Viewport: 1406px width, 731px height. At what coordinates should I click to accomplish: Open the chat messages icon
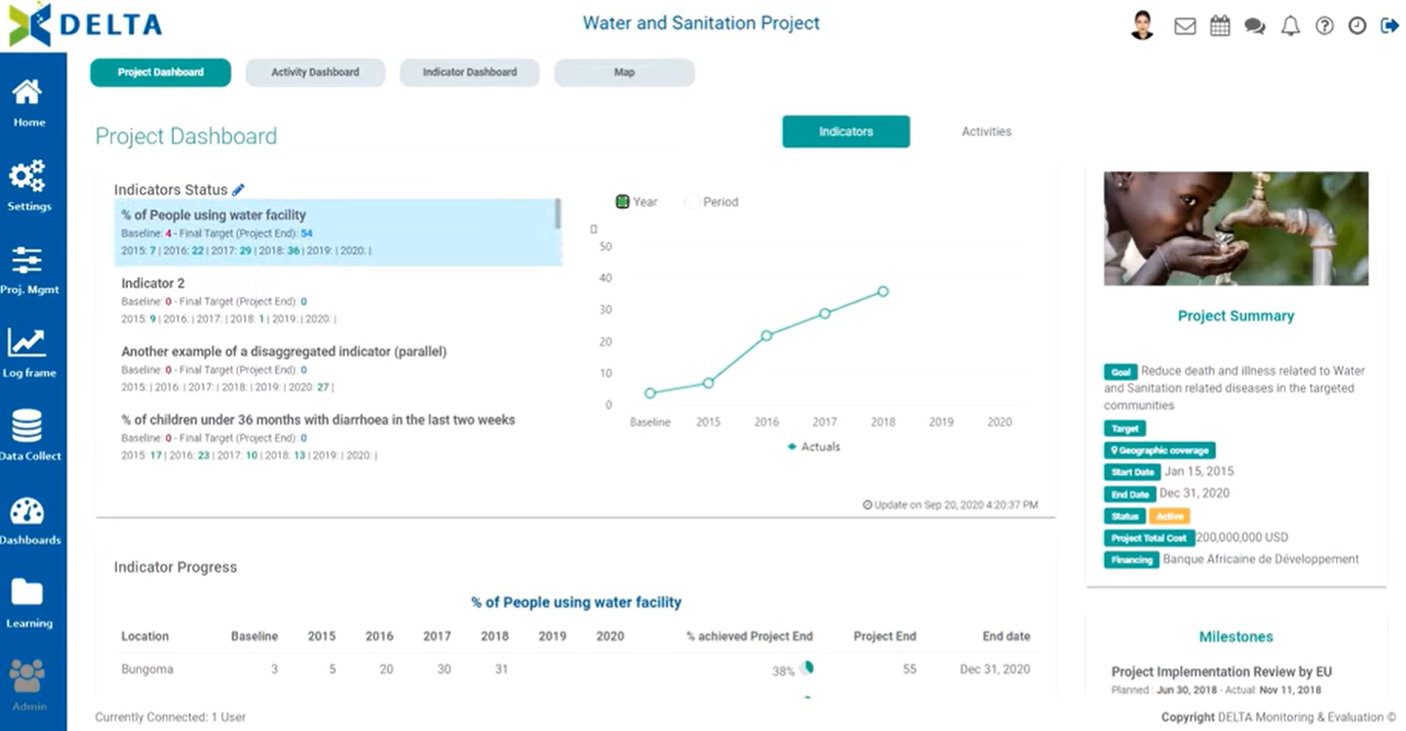pyautogui.click(x=1255, y=26)
